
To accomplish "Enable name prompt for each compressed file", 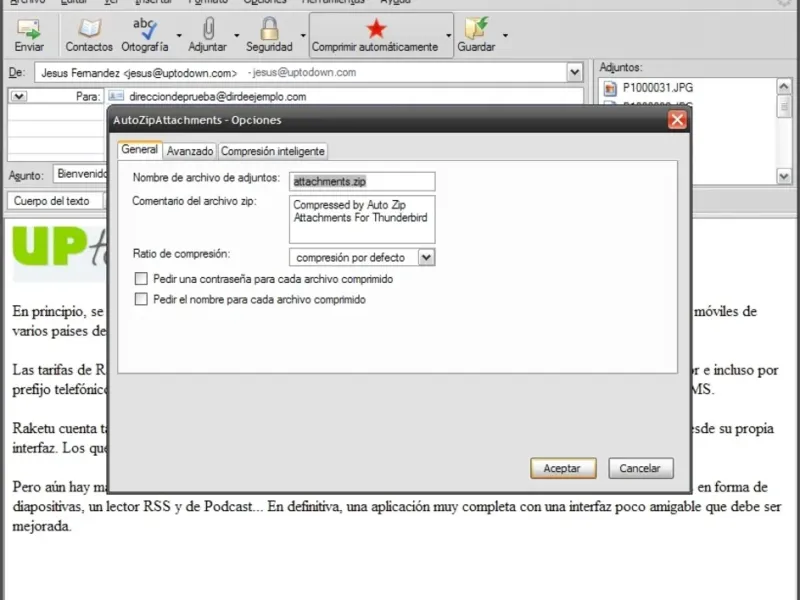I will [x=141, y=299].
